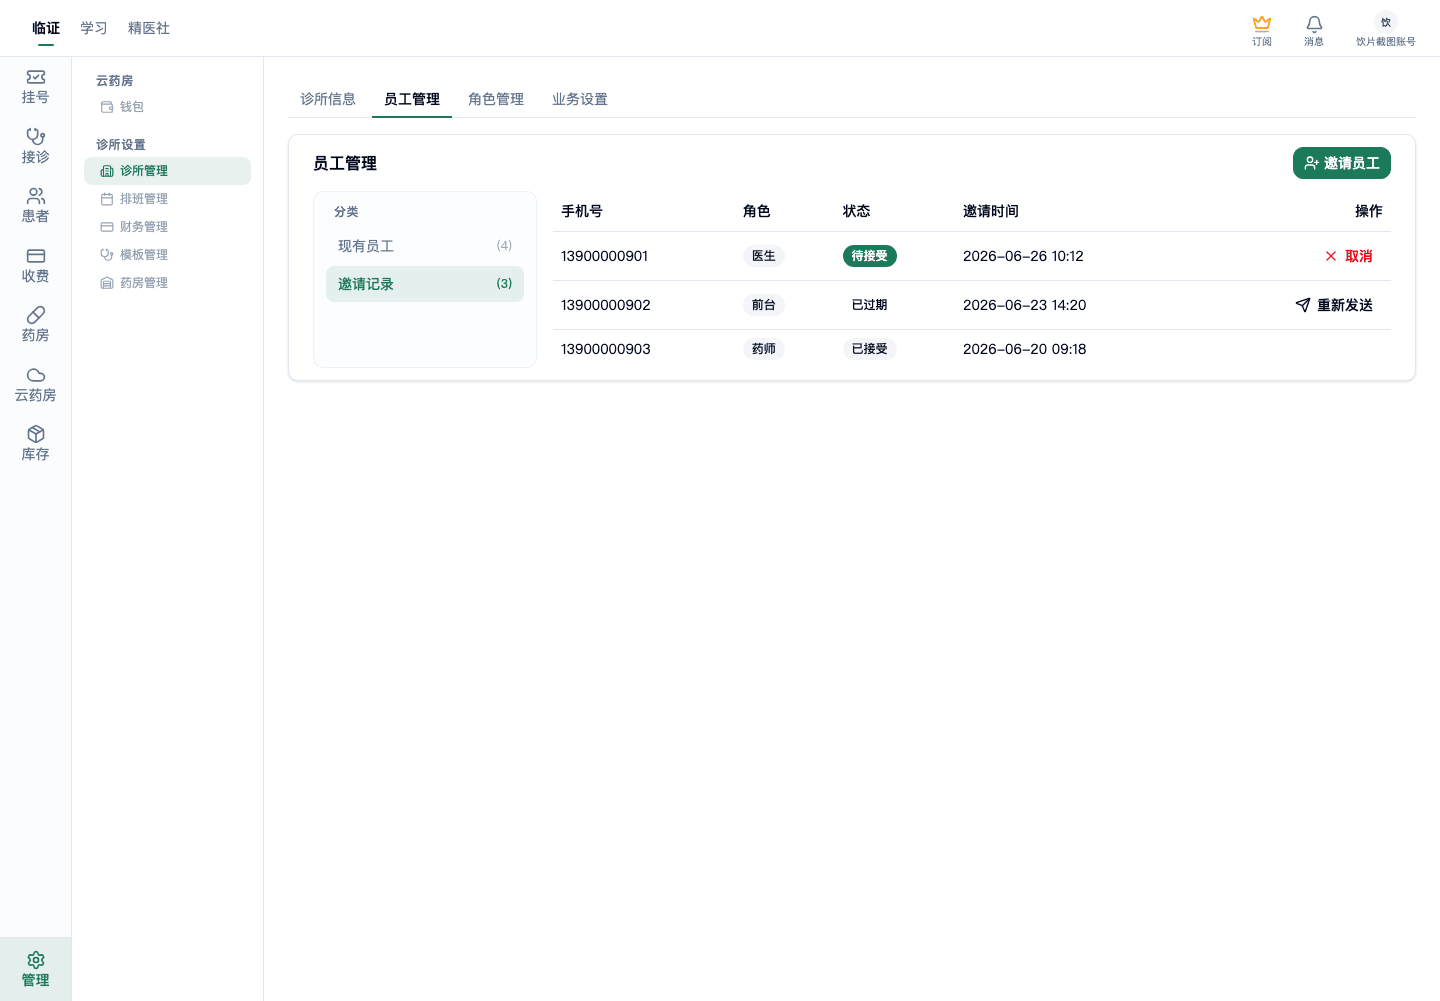
Task: Cancel the invitation for 13900000901
Action: pyautogui.click(x=1349, y=256)
